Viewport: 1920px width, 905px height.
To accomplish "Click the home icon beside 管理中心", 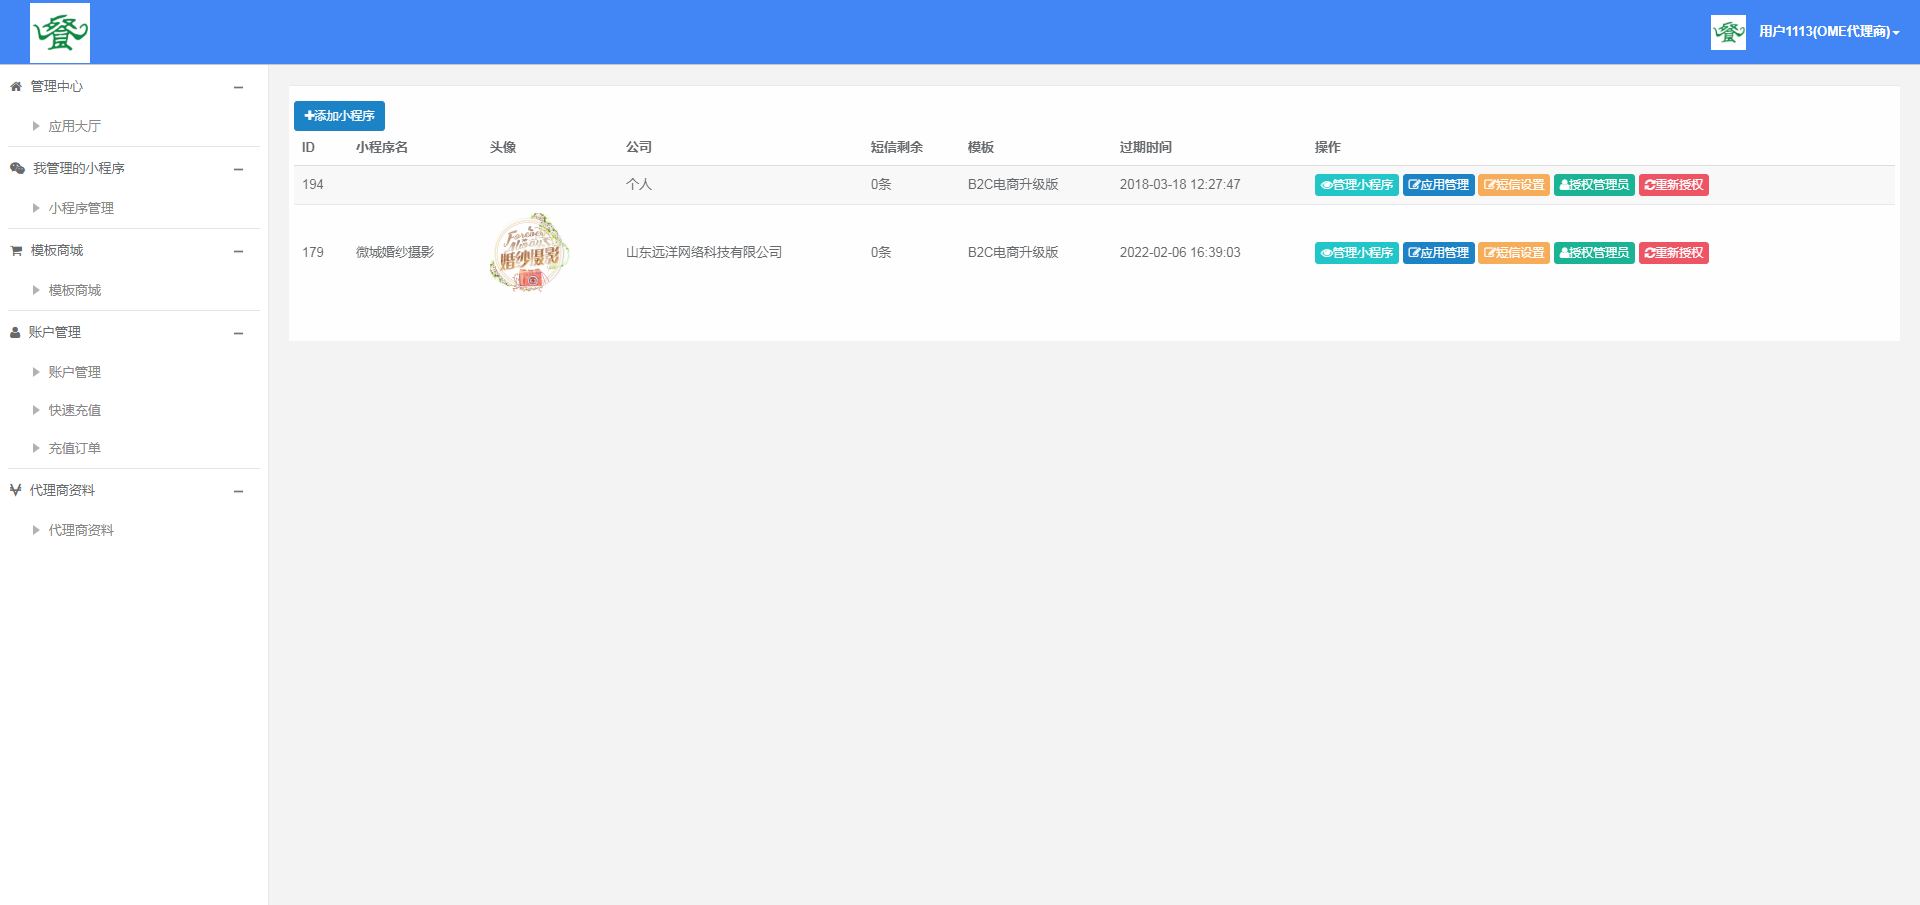I will click(16, 87).
